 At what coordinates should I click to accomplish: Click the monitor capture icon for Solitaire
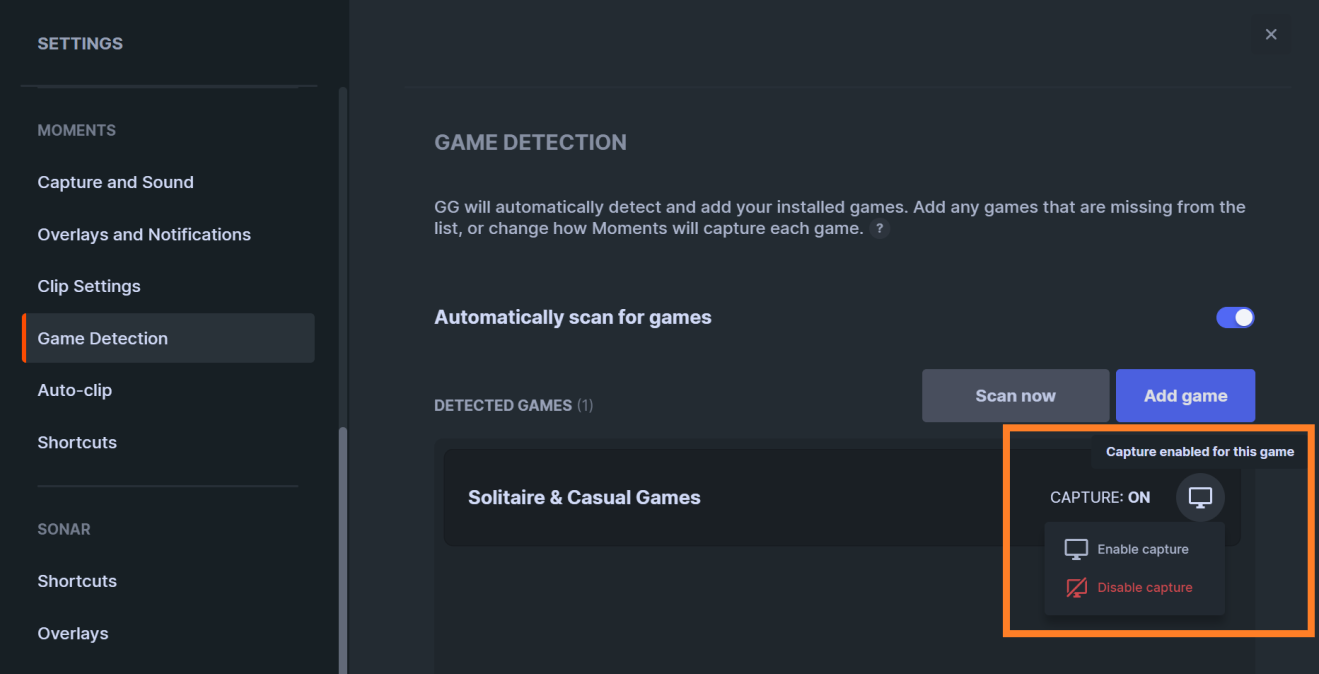(1200, 497)
